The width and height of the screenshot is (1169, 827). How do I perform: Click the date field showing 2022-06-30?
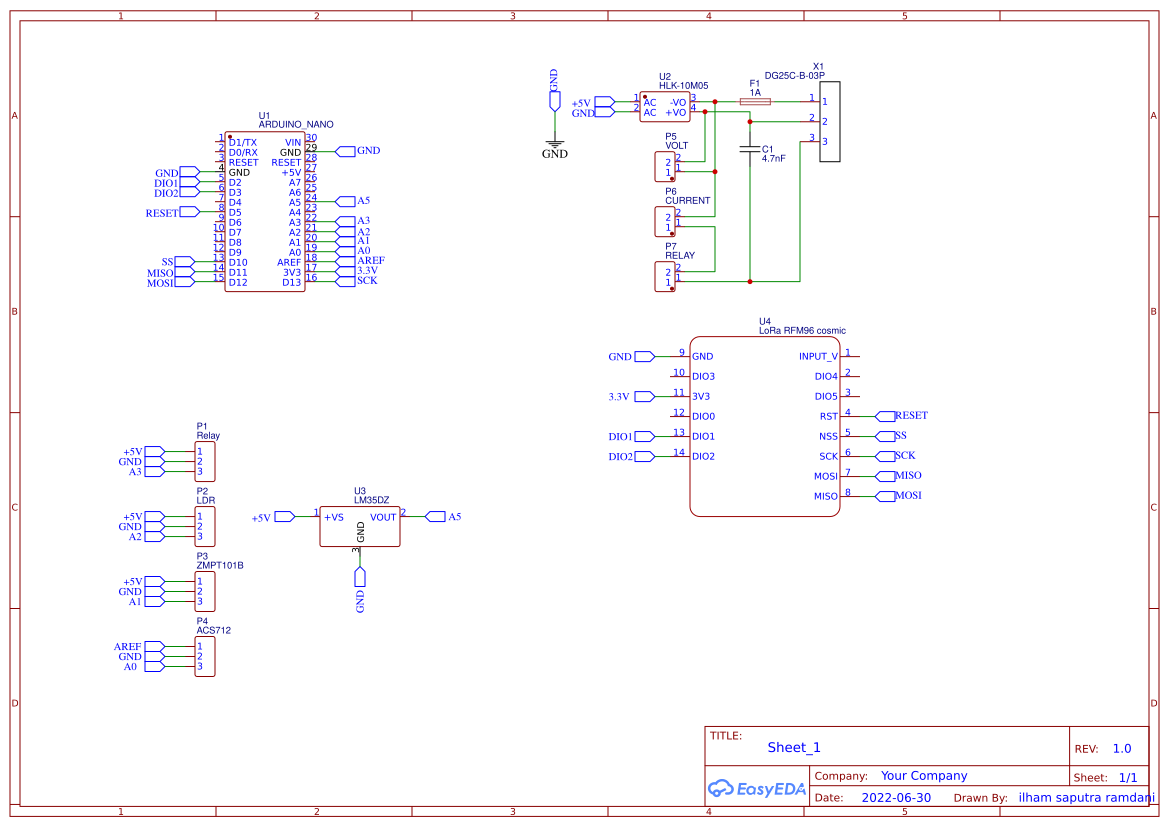click(x=897, y=797)
